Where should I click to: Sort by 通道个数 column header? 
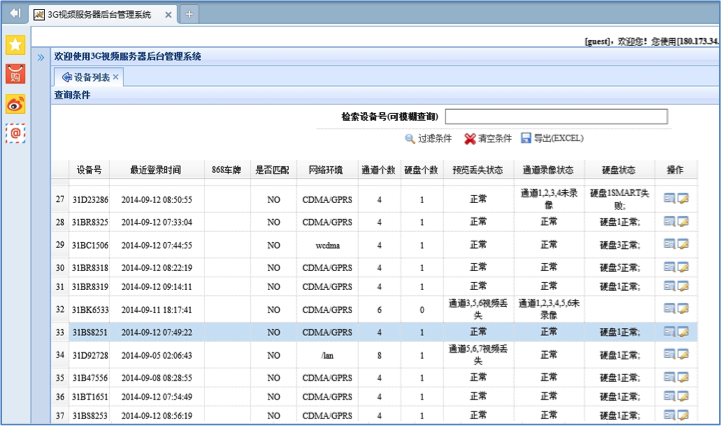click(378, 170)
